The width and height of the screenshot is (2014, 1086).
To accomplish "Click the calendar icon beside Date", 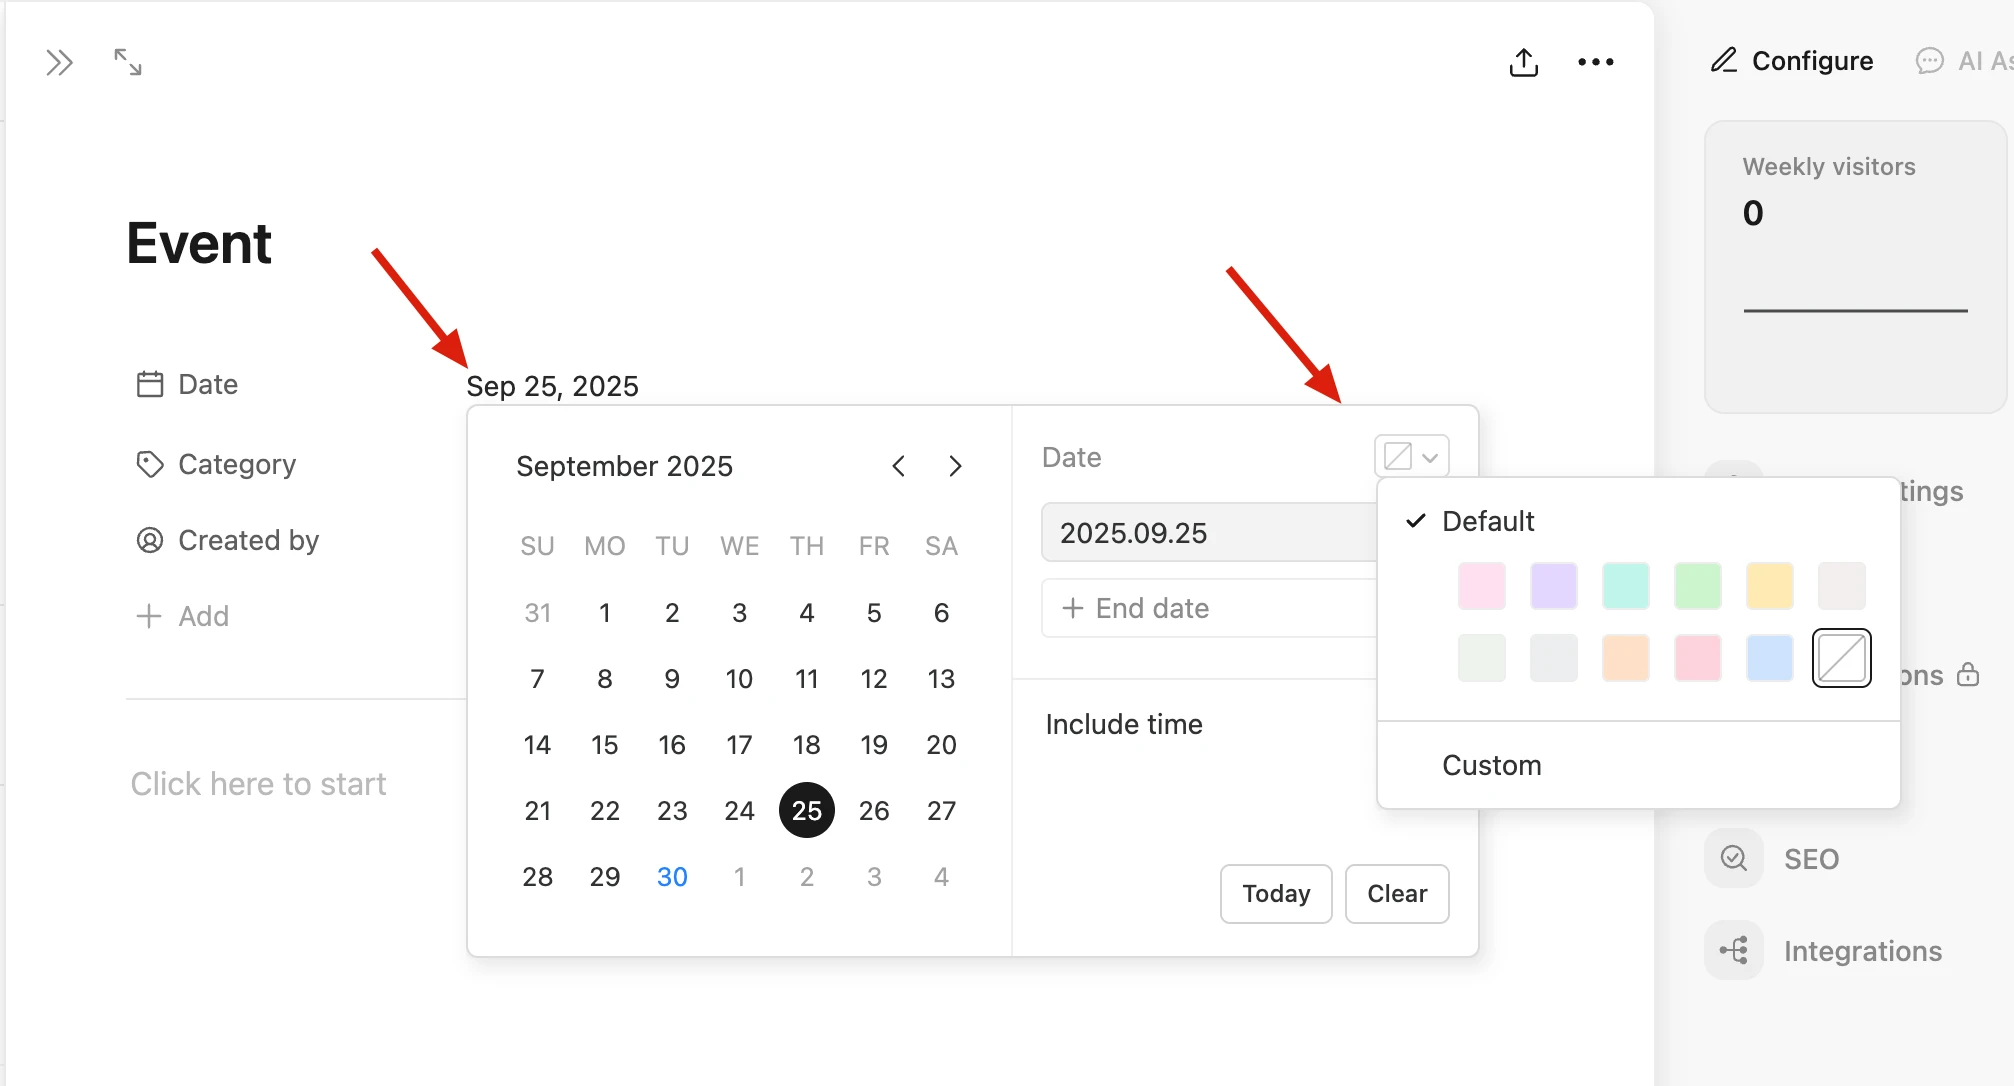I will 150,384.
